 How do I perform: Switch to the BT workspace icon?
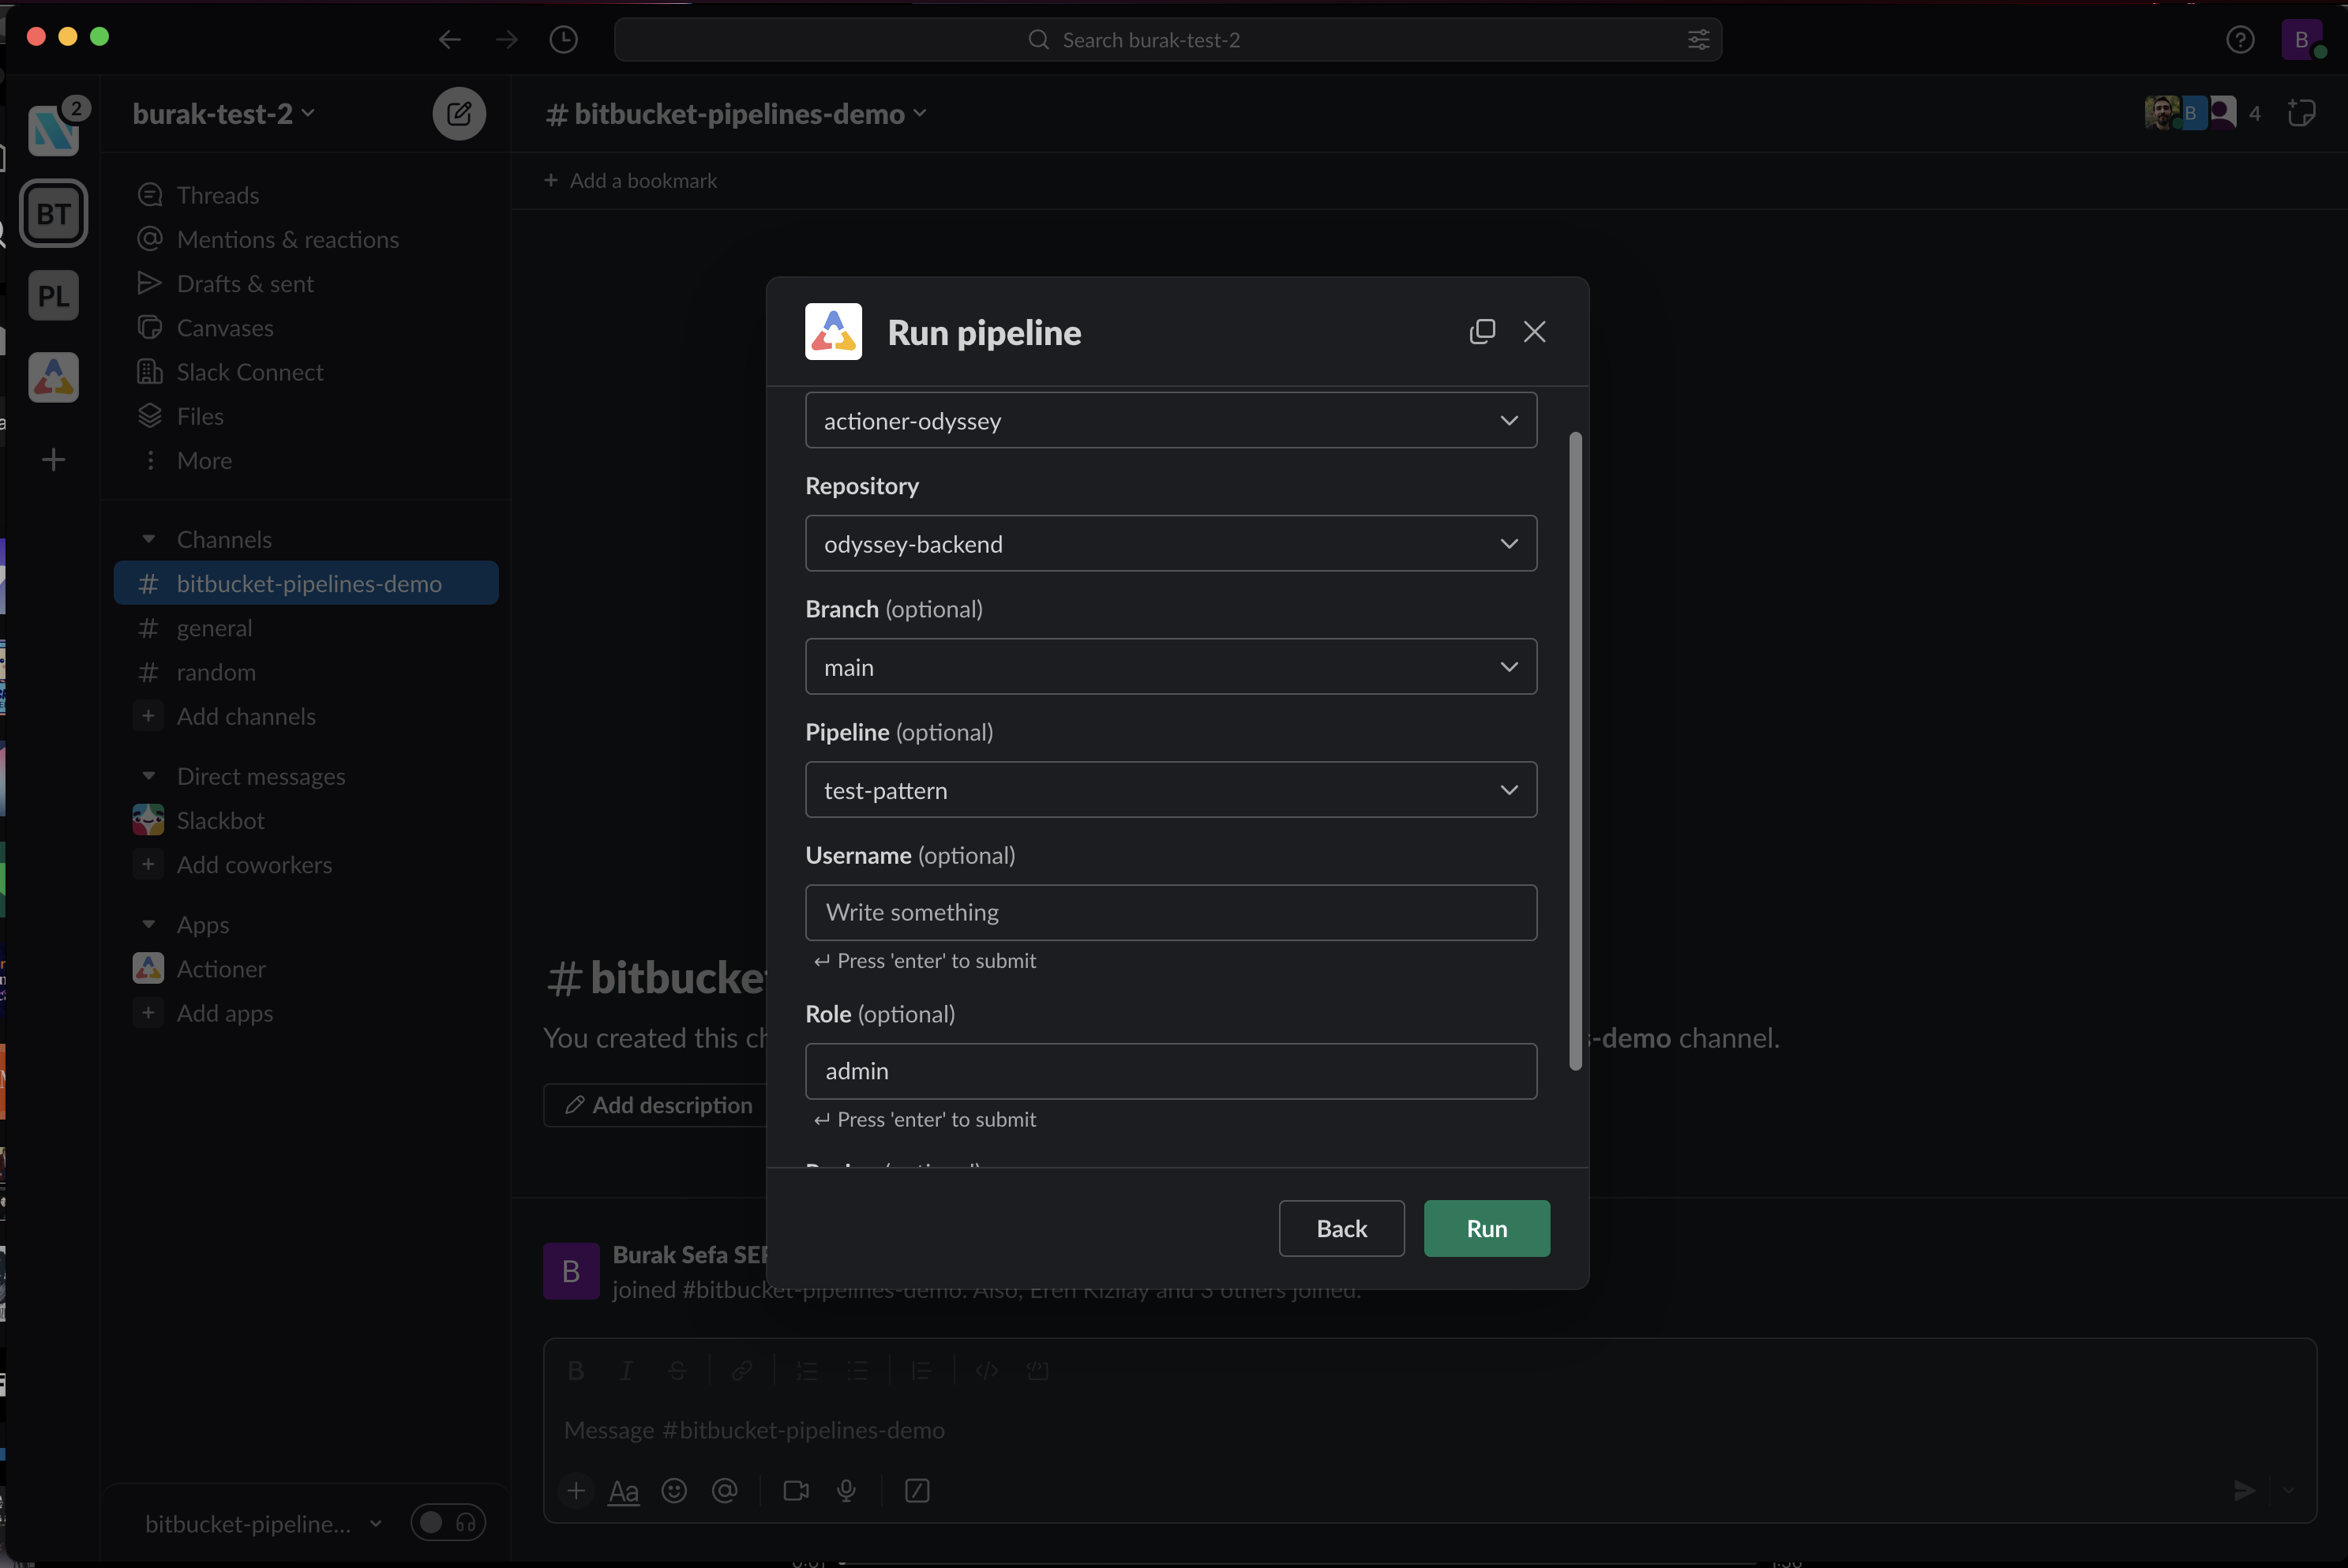pyautogui.click(x=54, y=213)
